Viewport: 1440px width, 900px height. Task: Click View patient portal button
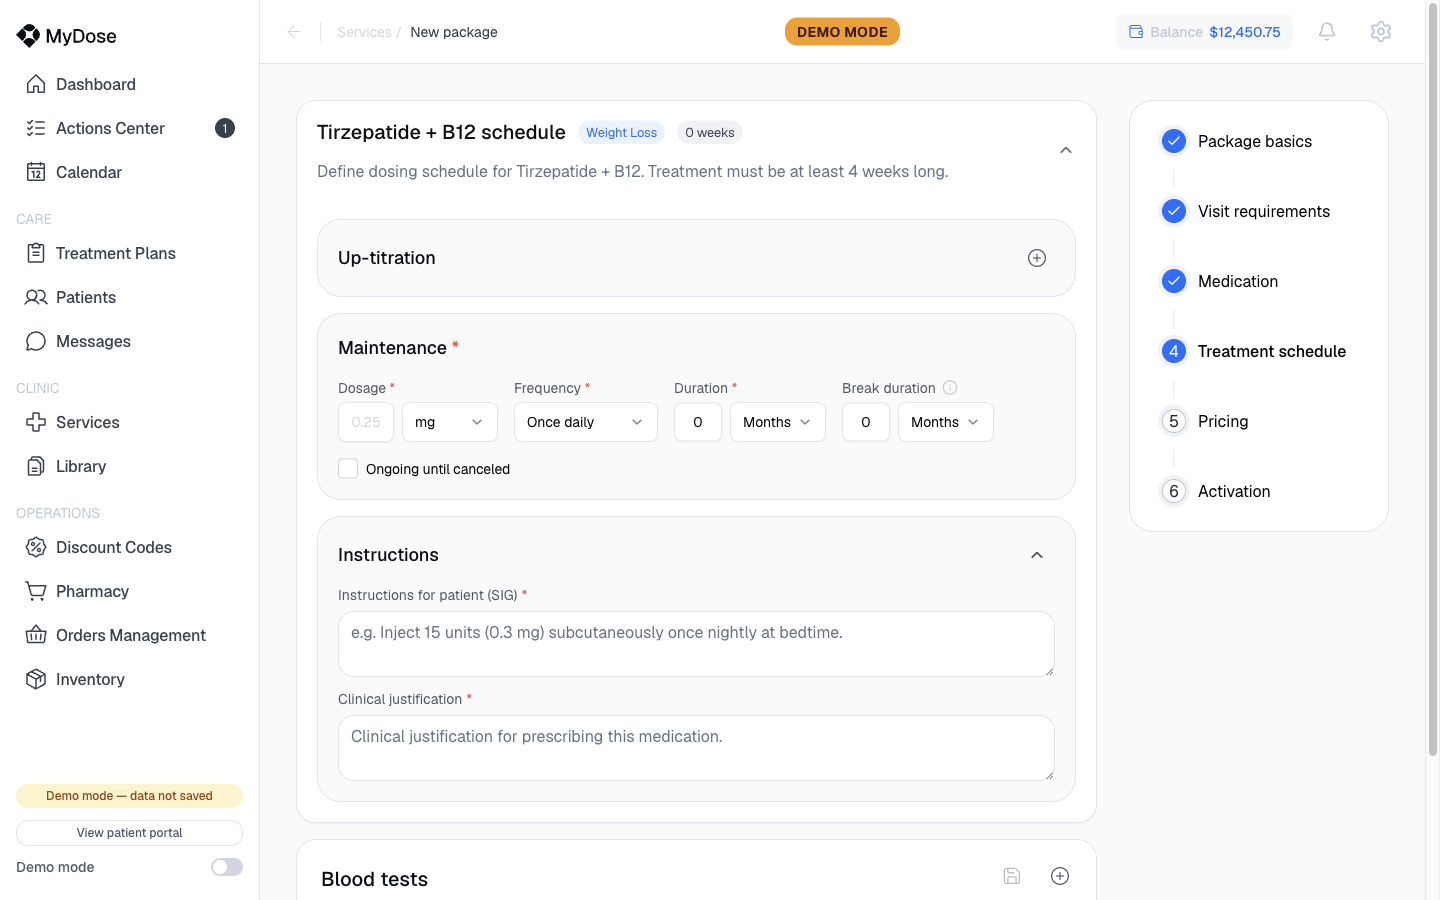129,833
